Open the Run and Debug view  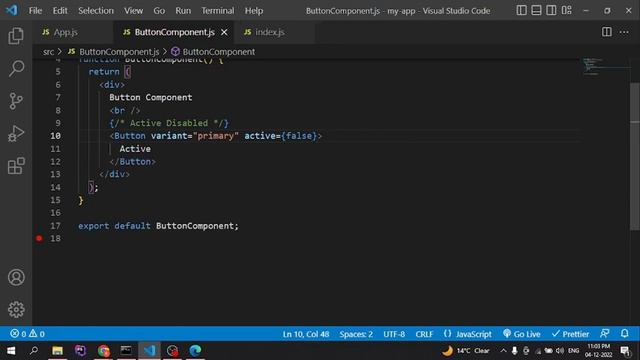point(16,133)
